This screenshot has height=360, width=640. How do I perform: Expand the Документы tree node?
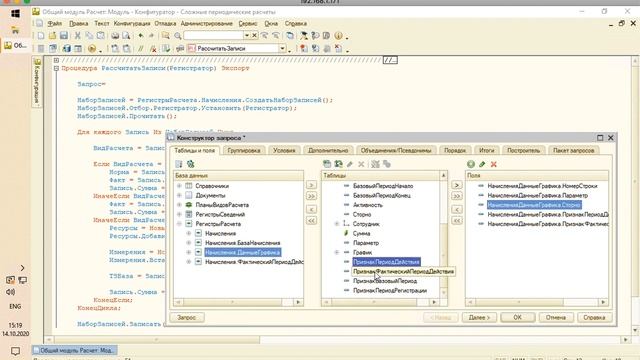(179, 196)
